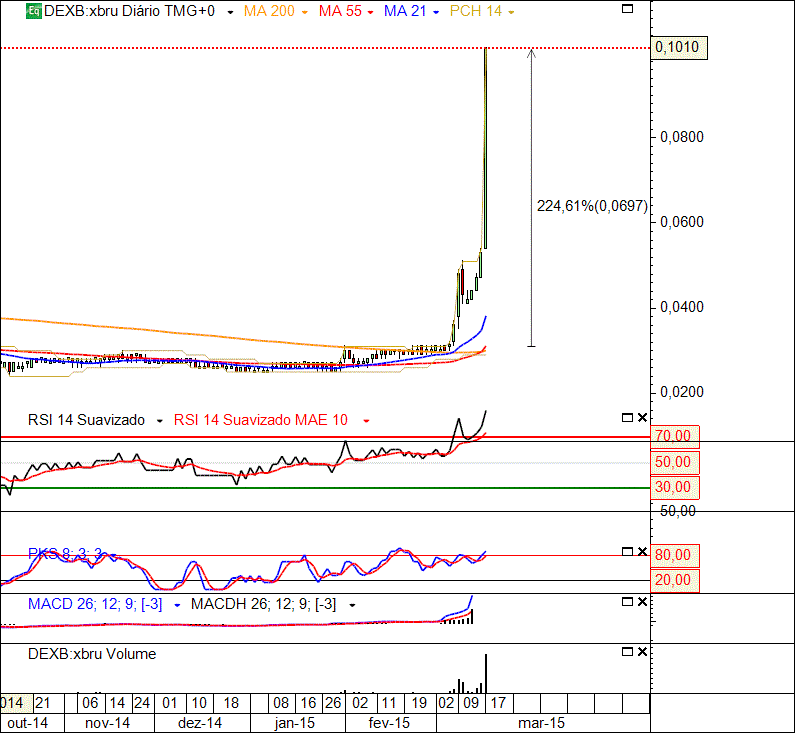Viewport: 795px width, 733px height.
Task: Maximize the Volume pane
Action: pyautogui.click(x=627, y=652)
